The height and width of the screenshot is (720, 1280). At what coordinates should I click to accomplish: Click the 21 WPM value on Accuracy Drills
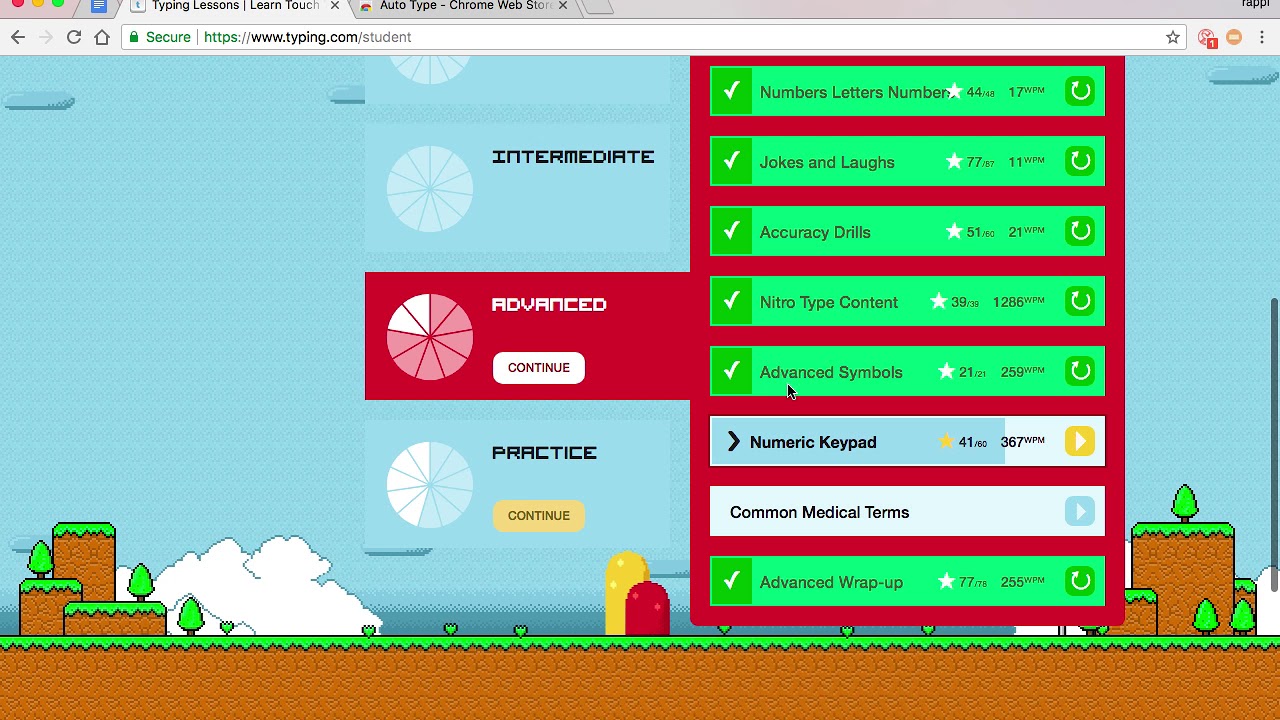(x=1026, y=231)
